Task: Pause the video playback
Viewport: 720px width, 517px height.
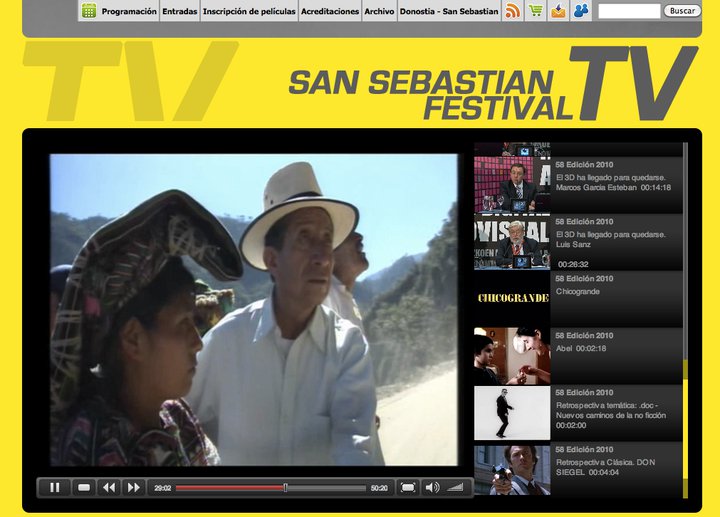Action: click(x=55, y=488)
